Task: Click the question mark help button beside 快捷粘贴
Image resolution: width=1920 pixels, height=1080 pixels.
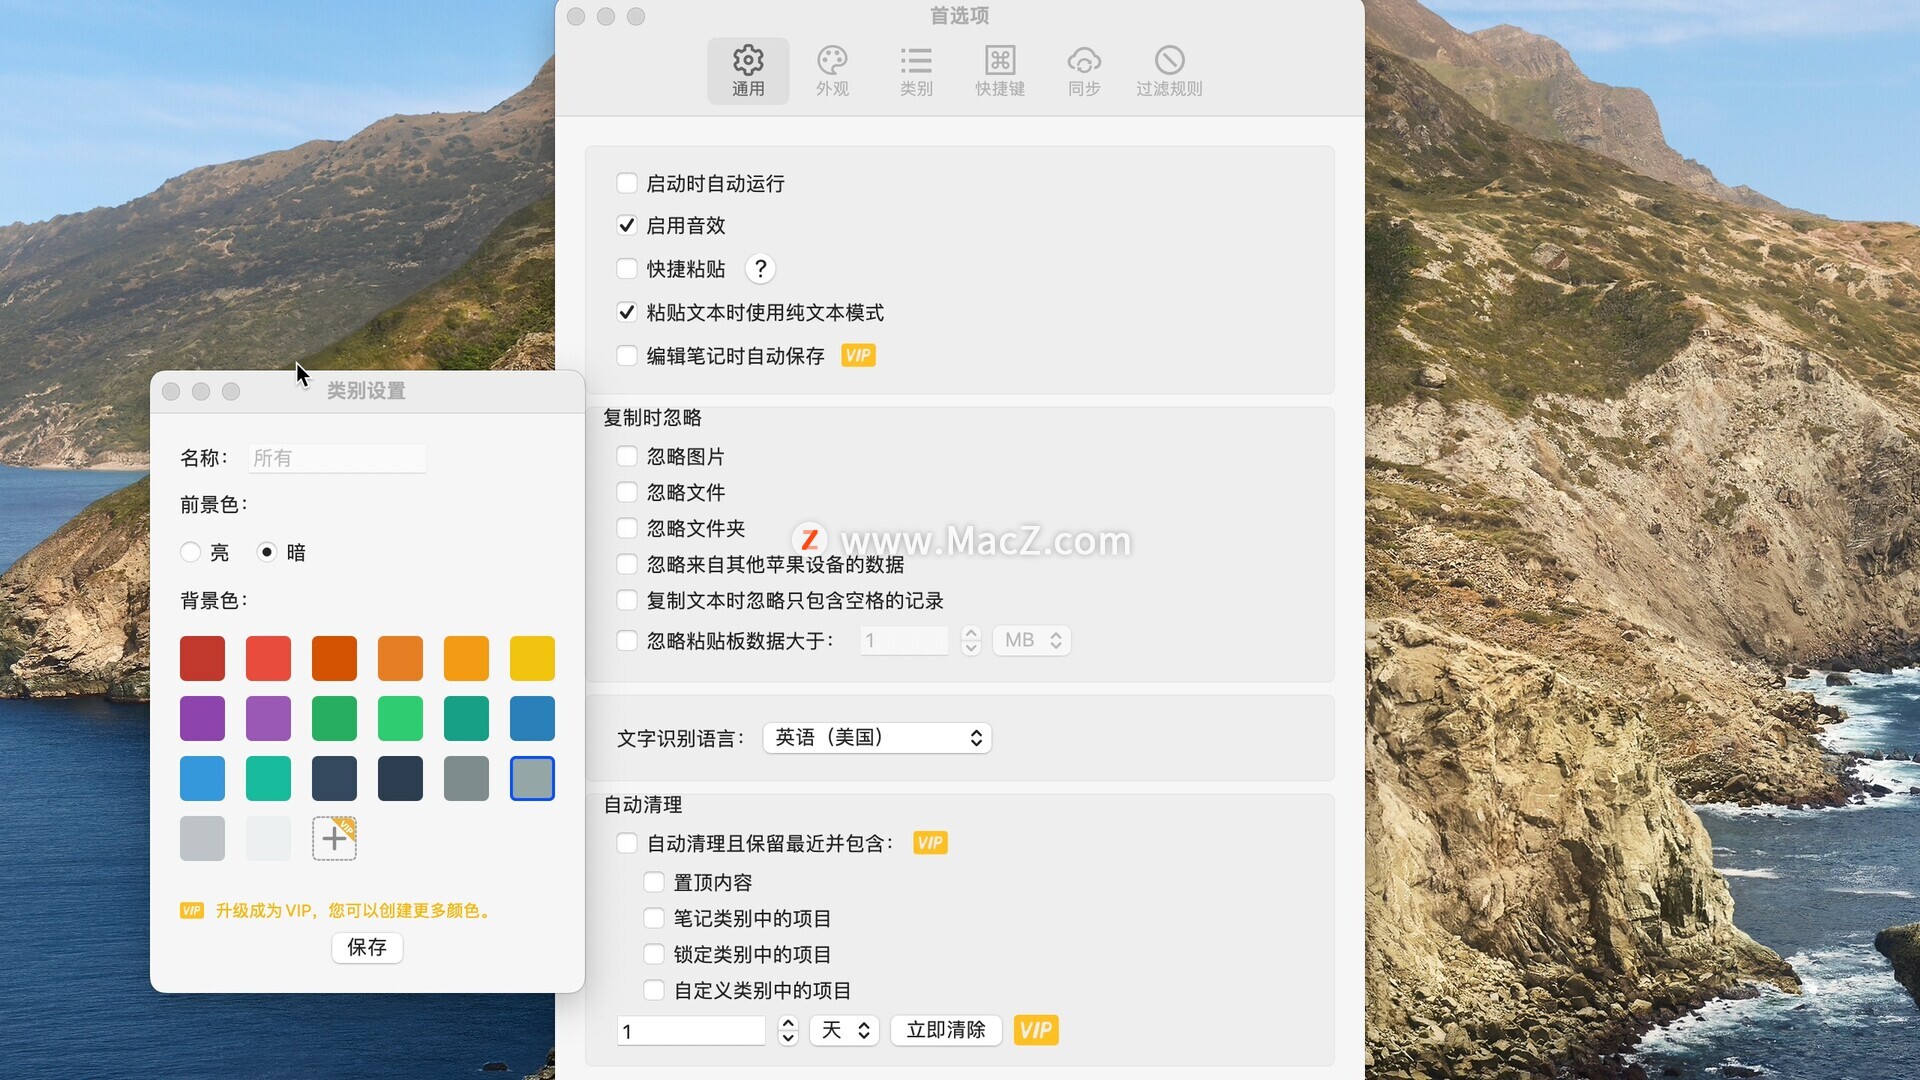Action: tap(760, 269)
